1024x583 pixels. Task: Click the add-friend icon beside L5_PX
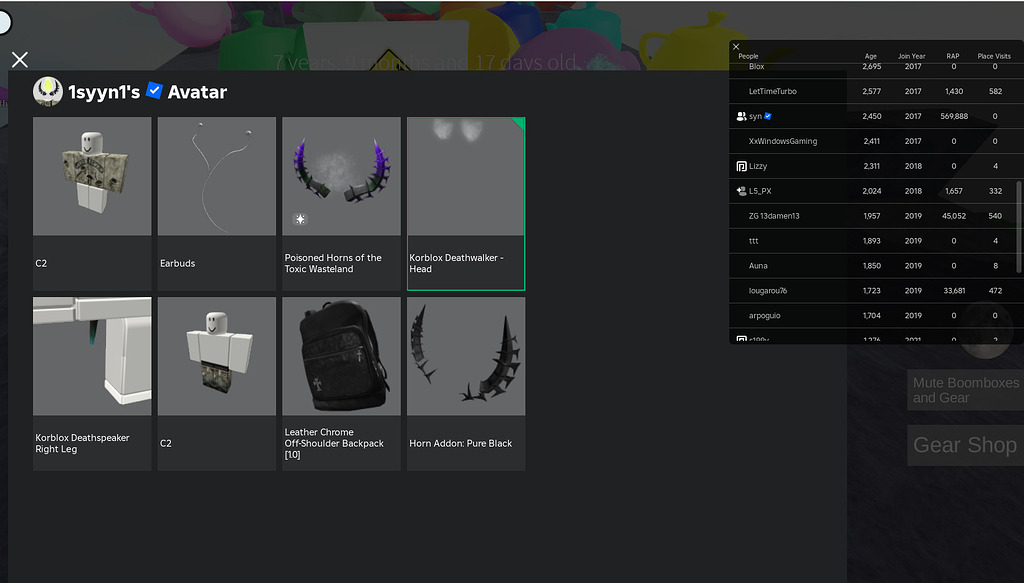[x=742, y=190]
